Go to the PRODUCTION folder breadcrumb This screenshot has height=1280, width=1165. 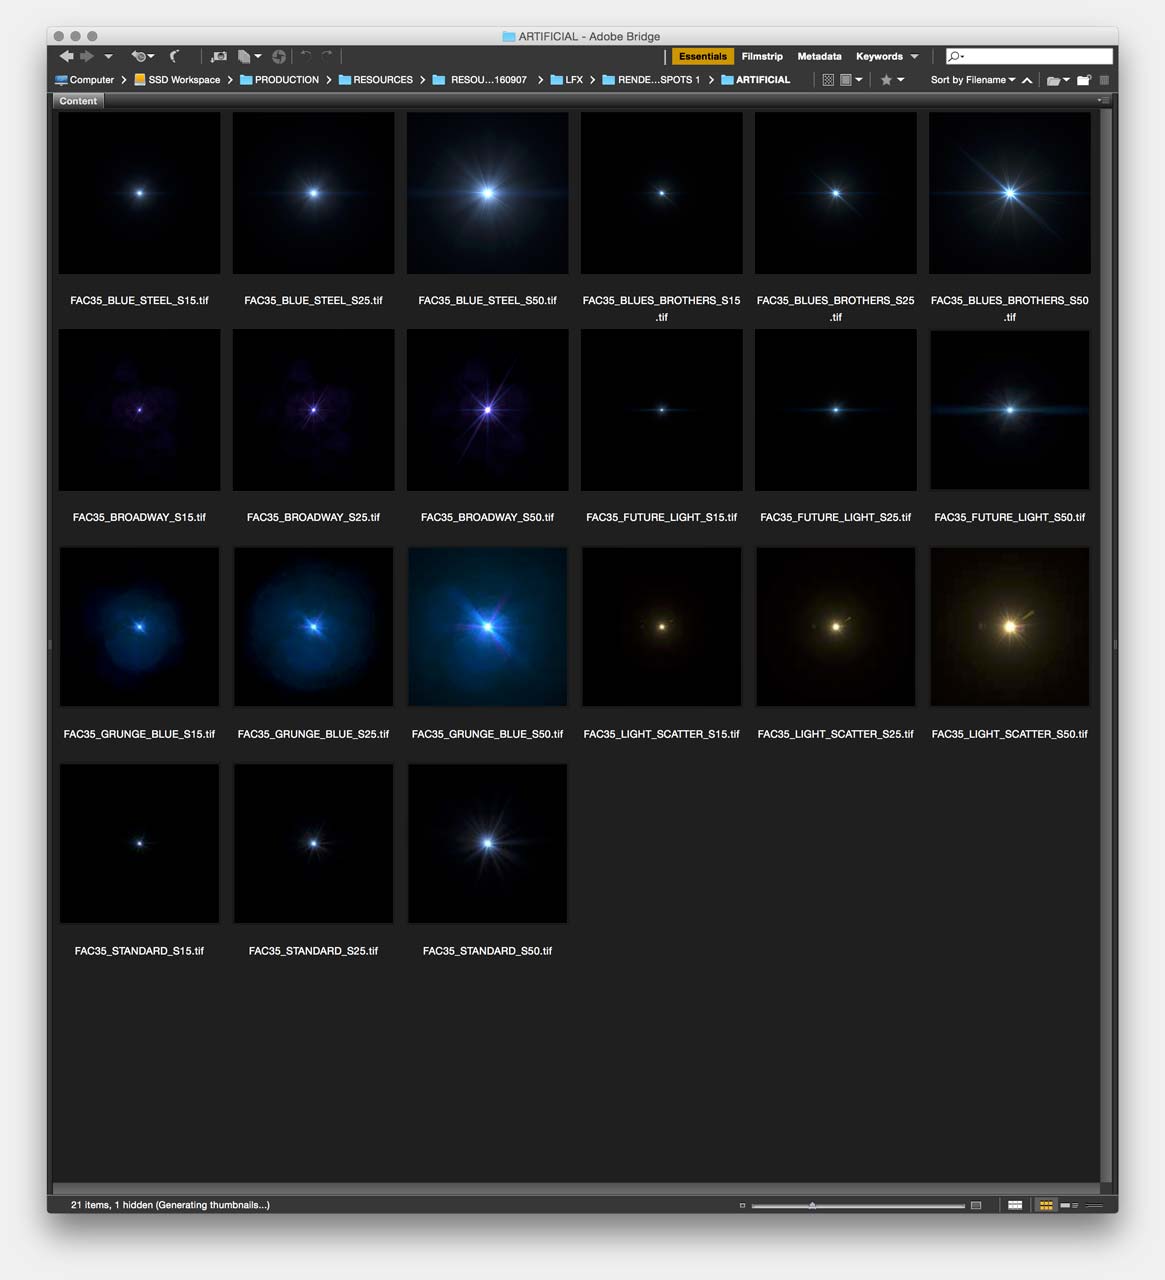pyautogui.click(x=279, y=80)
